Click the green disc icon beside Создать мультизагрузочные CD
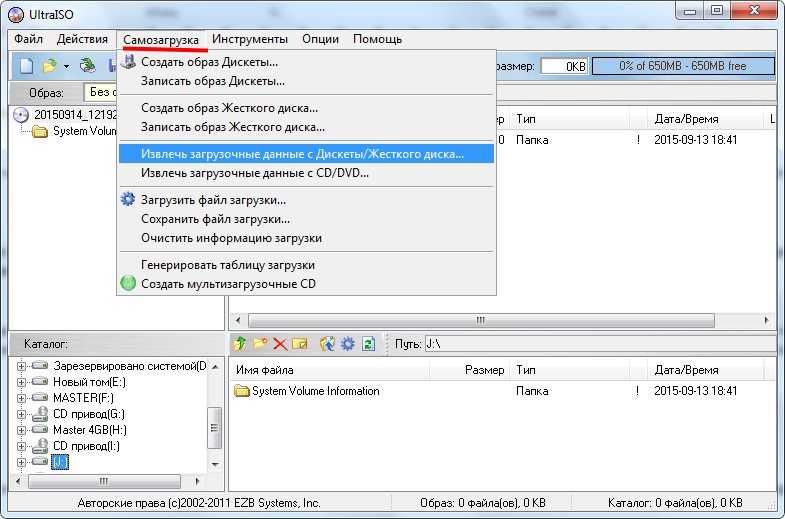Viewport: 785px width, 519px height. coord(128,283)
